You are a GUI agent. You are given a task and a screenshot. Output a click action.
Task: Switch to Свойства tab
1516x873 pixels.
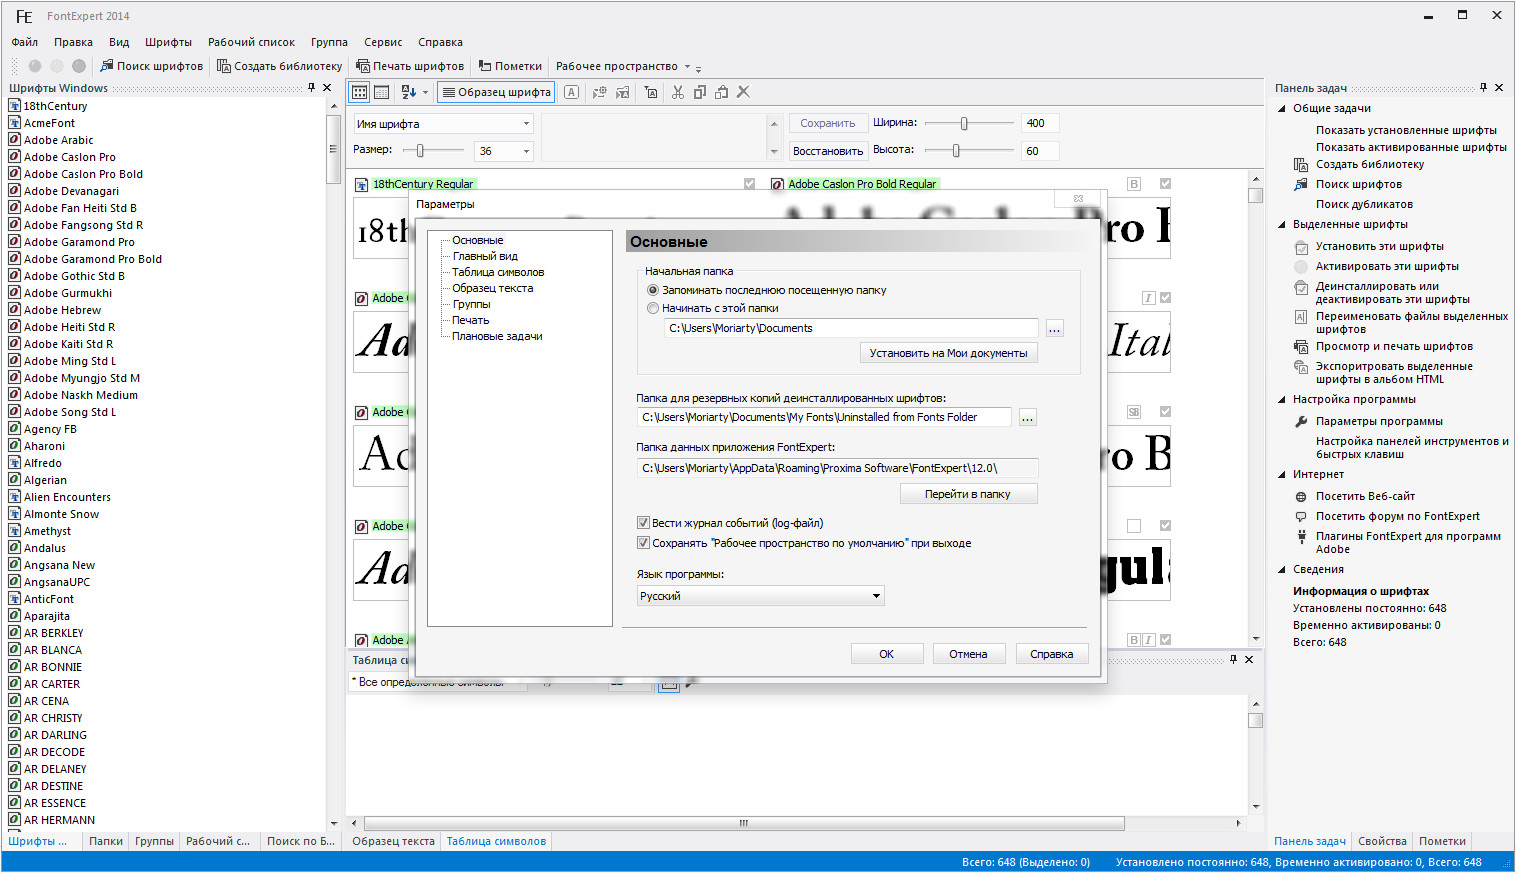tap(1383, 841)
